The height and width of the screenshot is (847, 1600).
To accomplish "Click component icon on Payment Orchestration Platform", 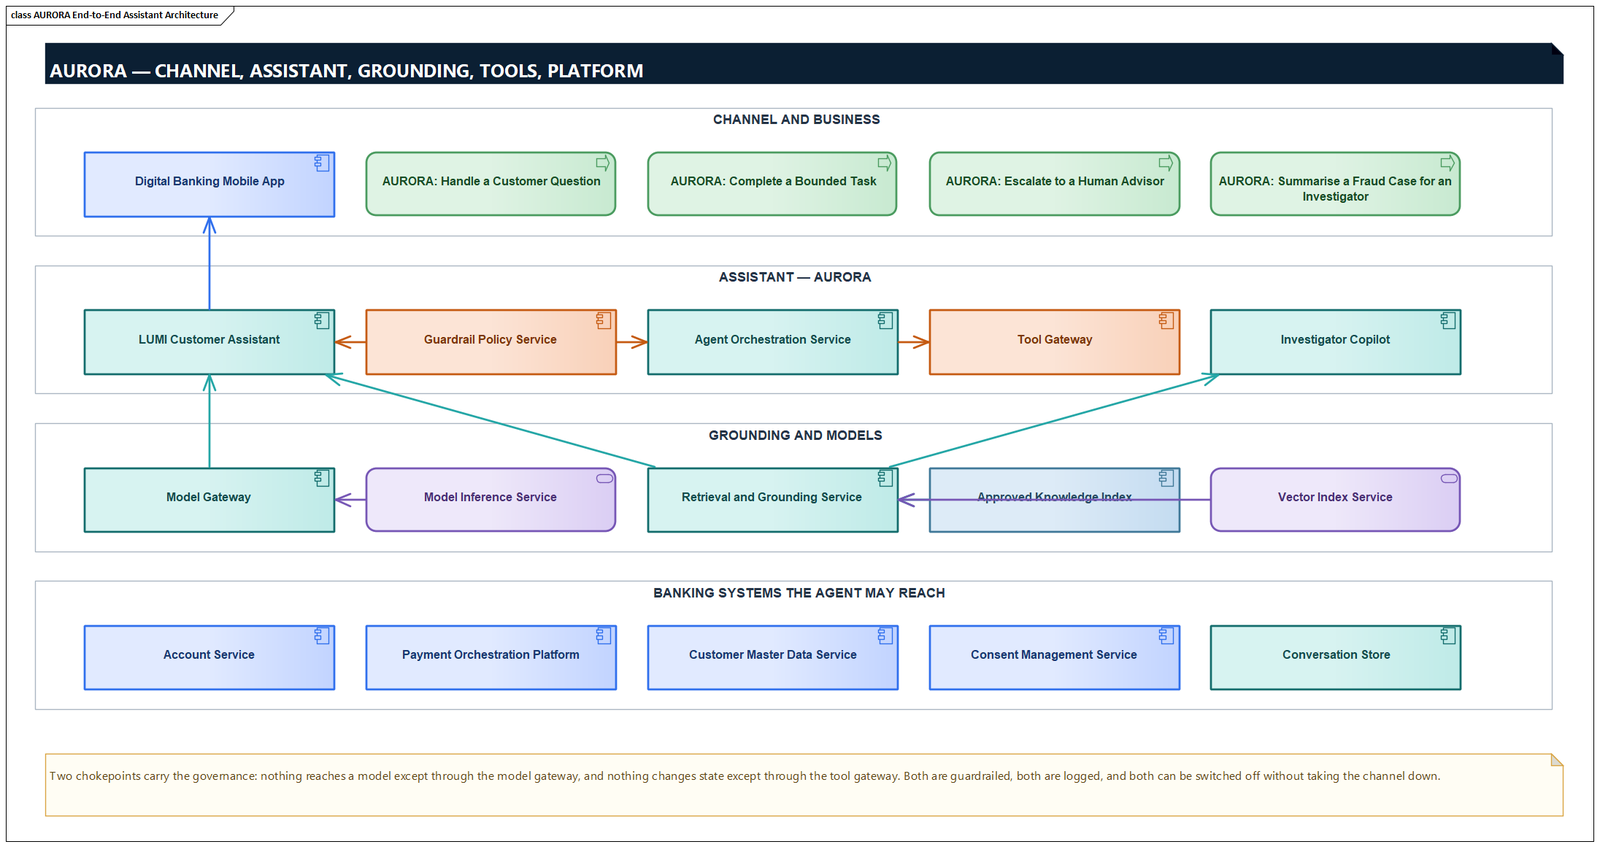I will pyautogui.click(x=603, y=636).
